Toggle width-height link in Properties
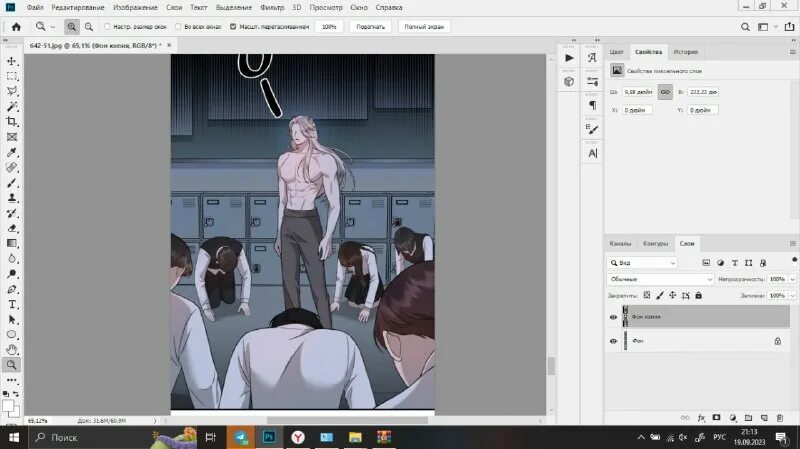The height and width of the screenshot is (449, 800). tap(665, 92)
